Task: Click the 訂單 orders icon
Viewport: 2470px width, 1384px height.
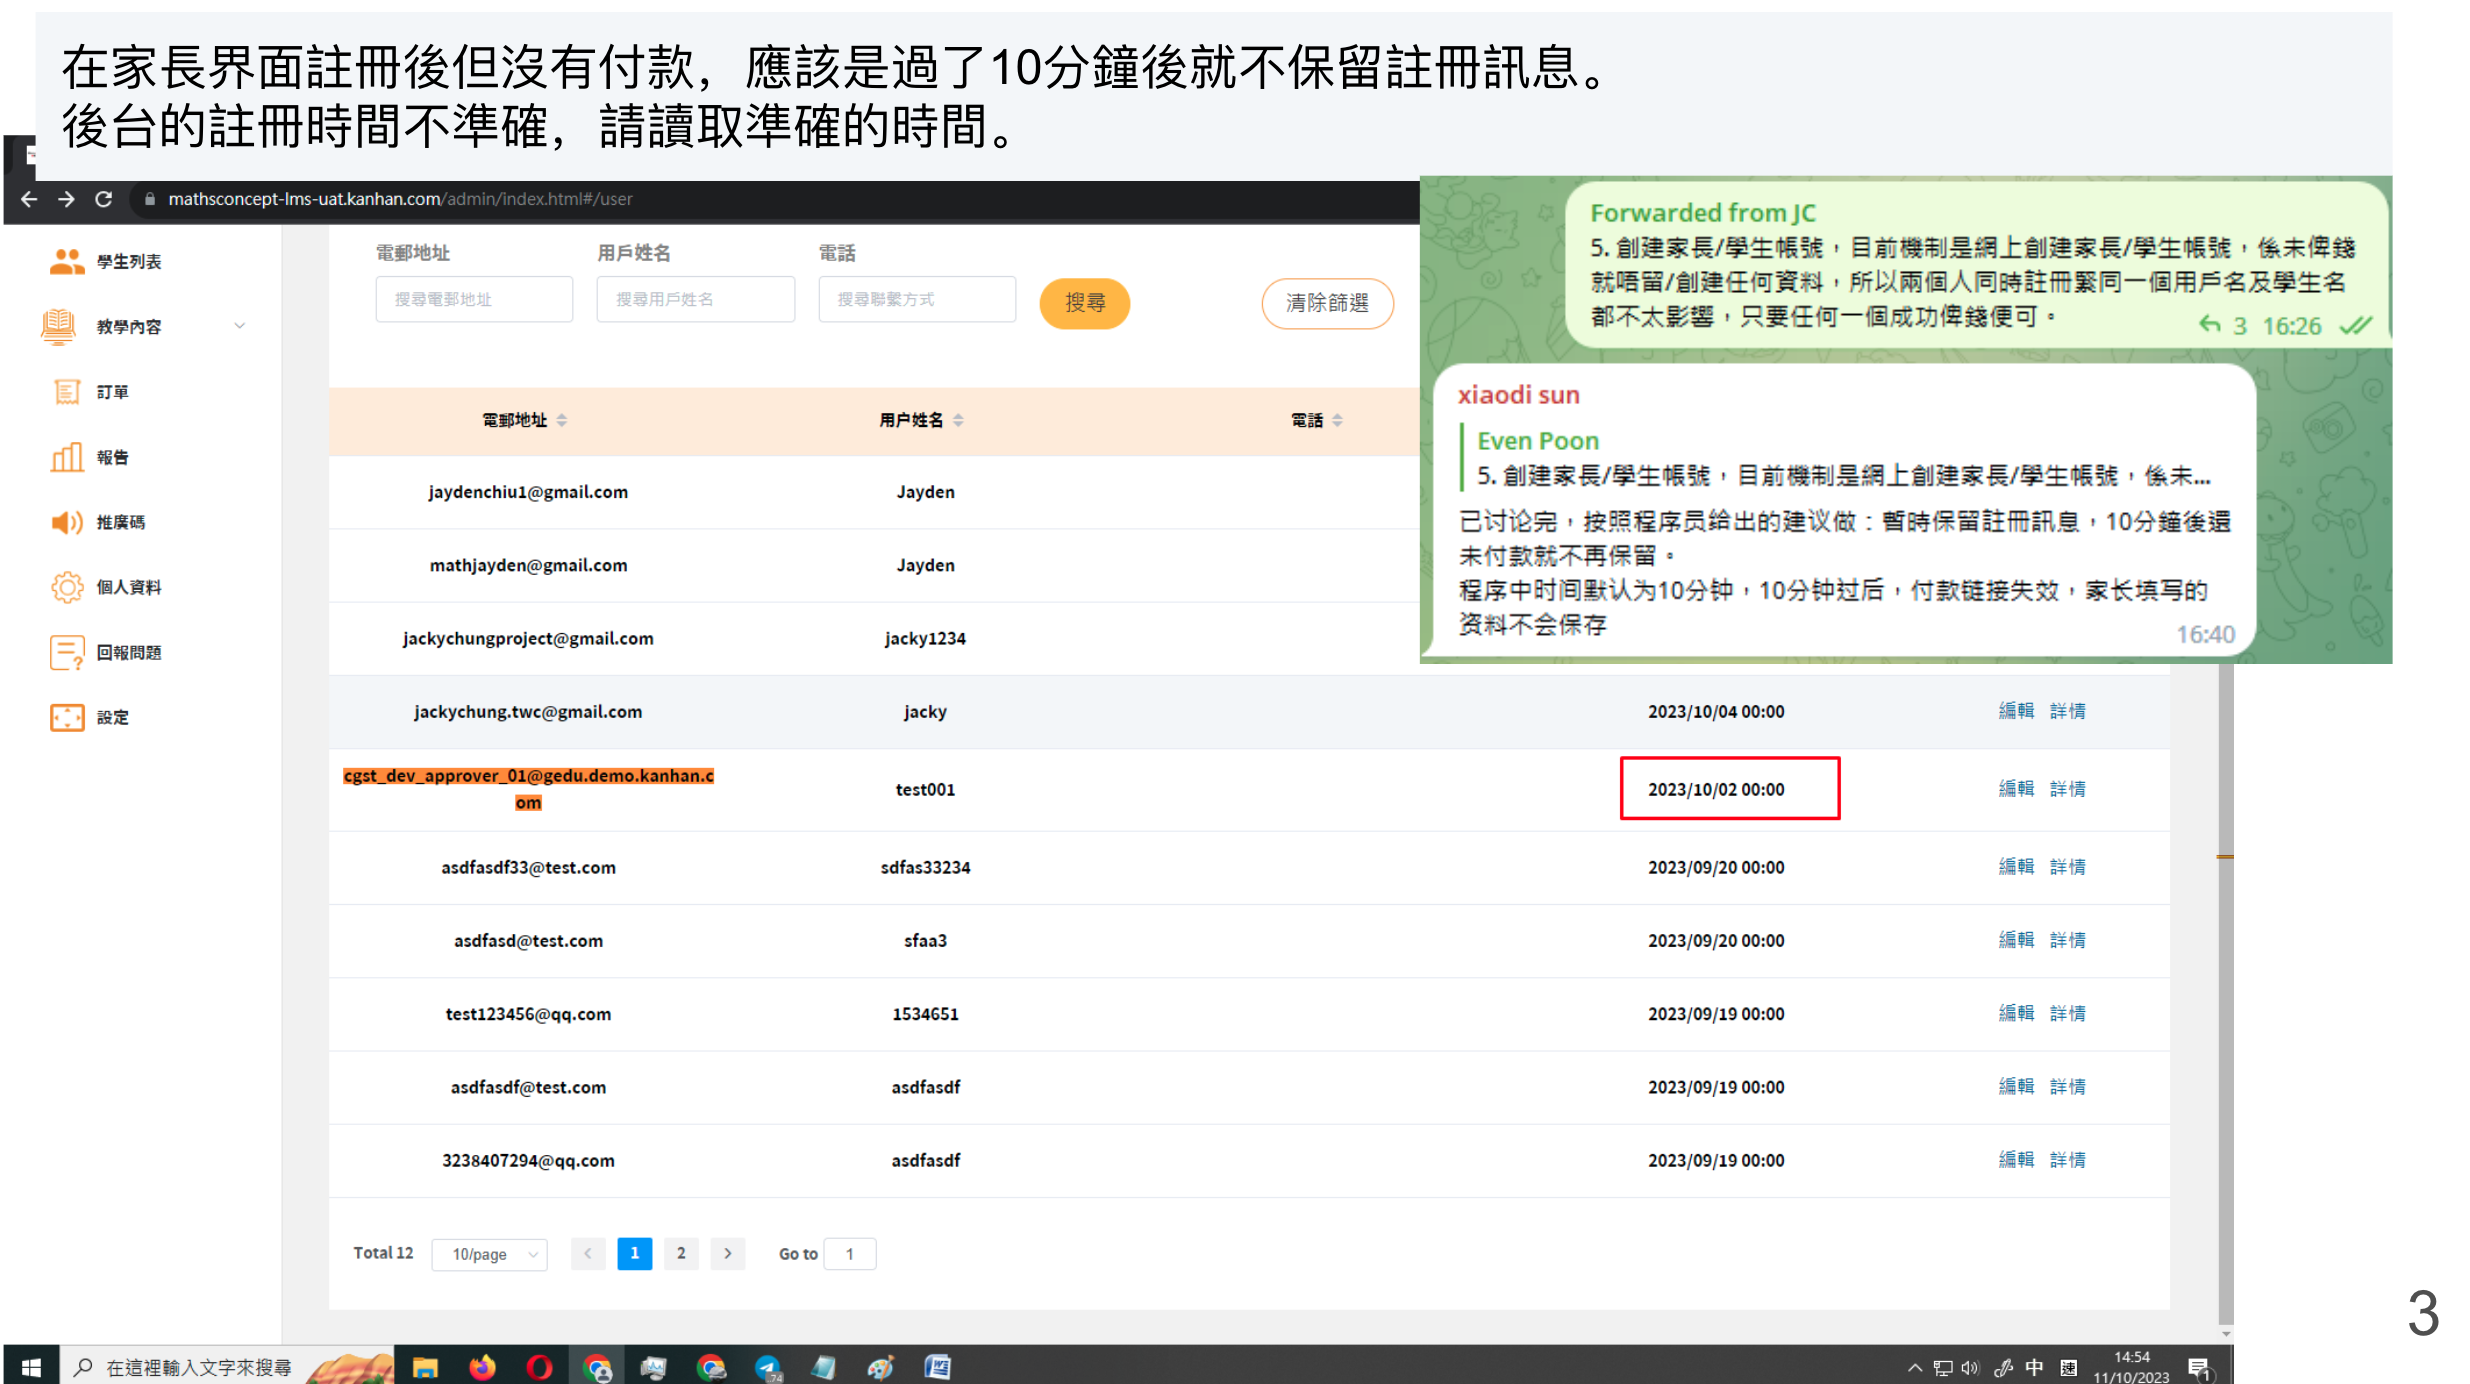Action: (x=66, y=392)
